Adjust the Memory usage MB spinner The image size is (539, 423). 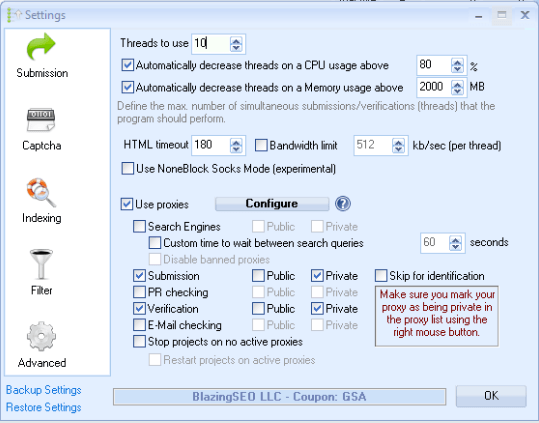[x=457, y=88]
